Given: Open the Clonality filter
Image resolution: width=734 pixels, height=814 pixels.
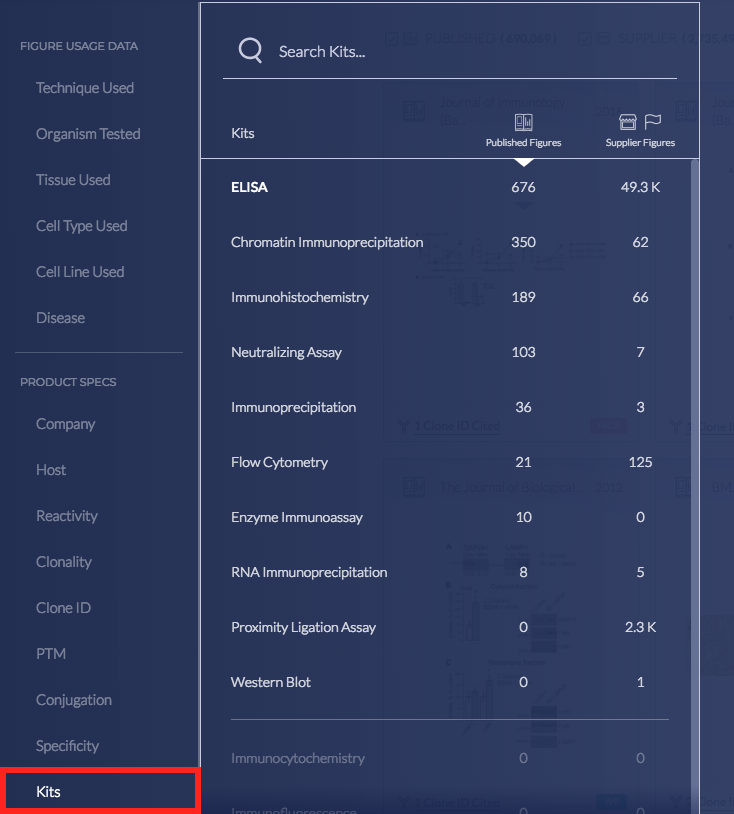Looking at the screenshot, I should click(x=64, y=562).
